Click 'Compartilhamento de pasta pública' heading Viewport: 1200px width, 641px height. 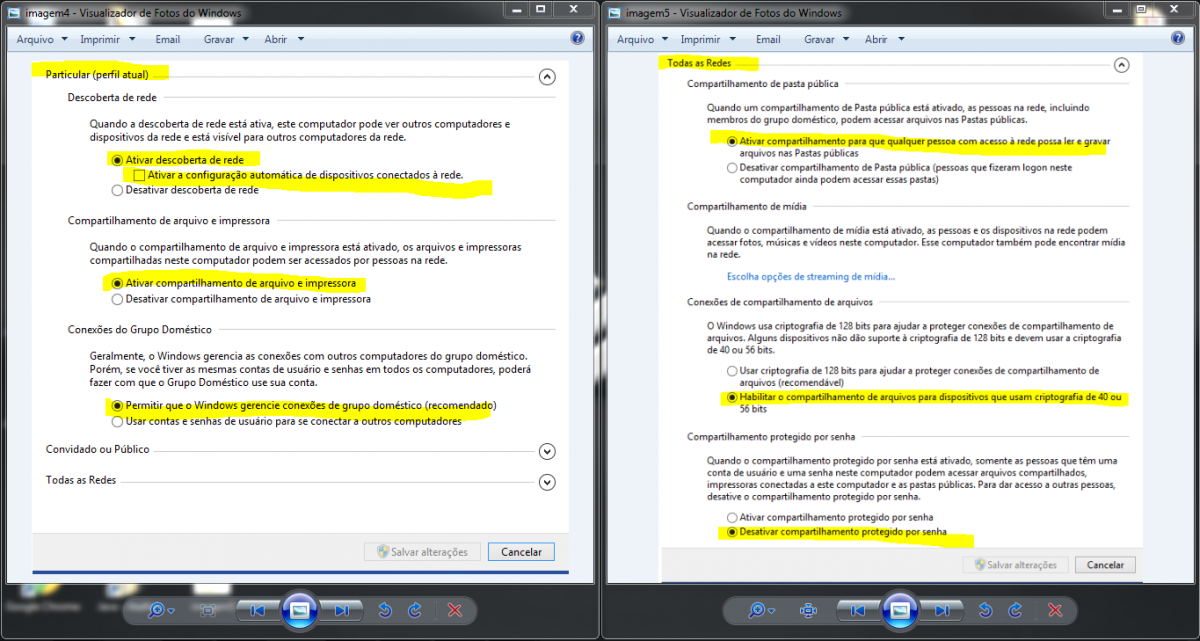(762, 84)
